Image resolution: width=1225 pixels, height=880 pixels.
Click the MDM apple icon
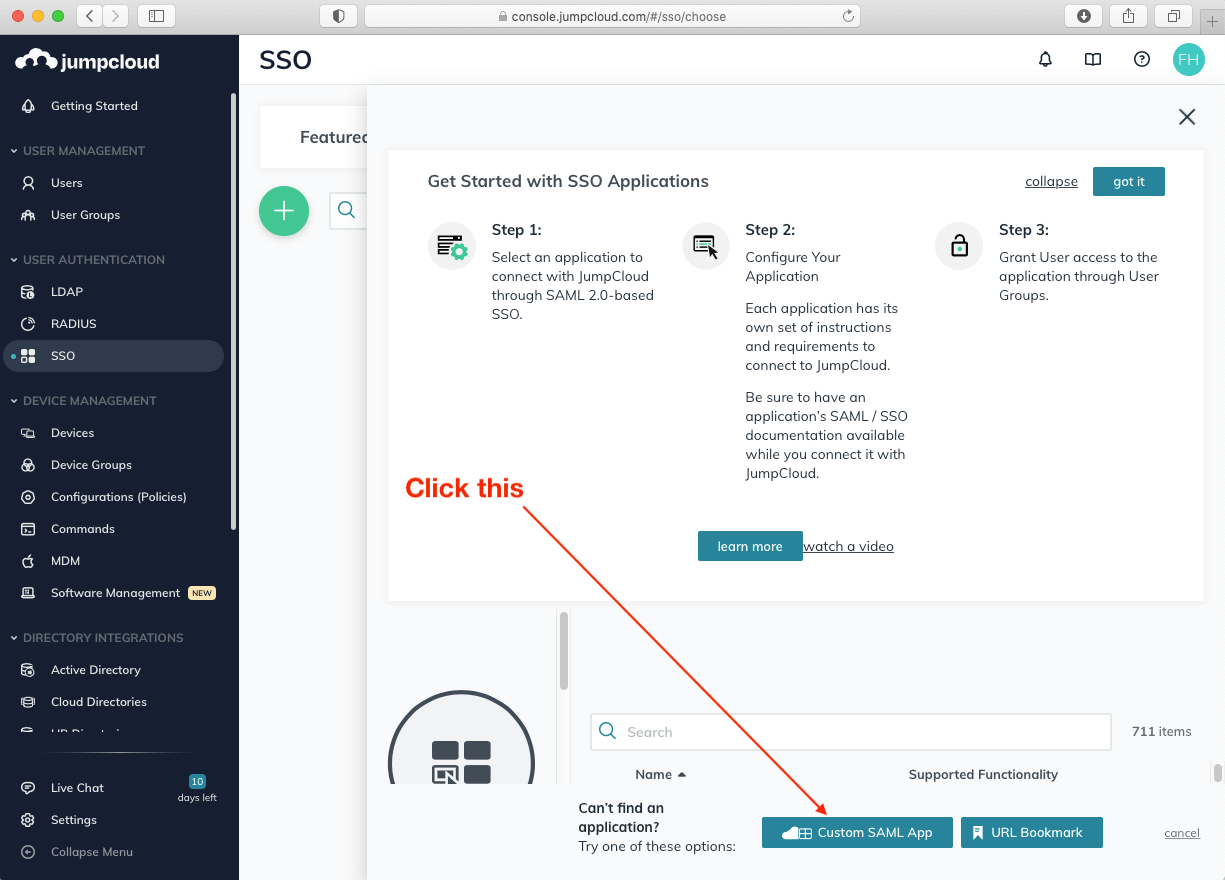click(x=28, y=561)
